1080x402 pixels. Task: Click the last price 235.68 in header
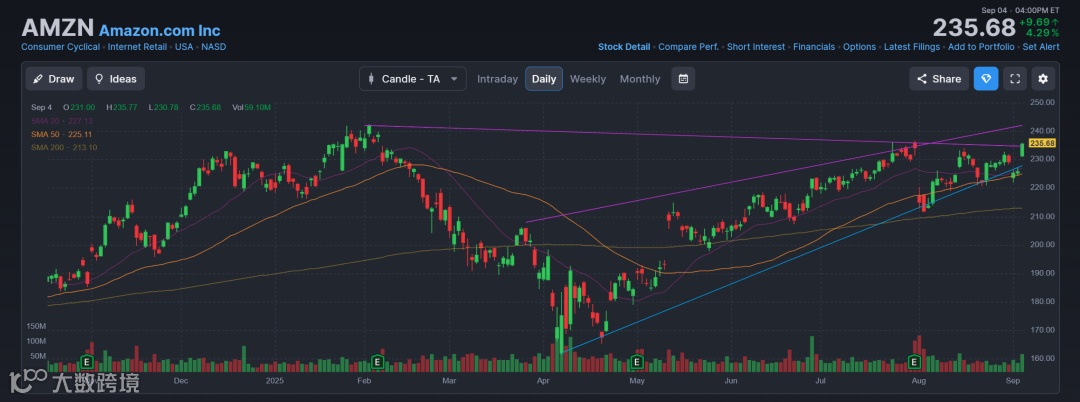point(974,28)
